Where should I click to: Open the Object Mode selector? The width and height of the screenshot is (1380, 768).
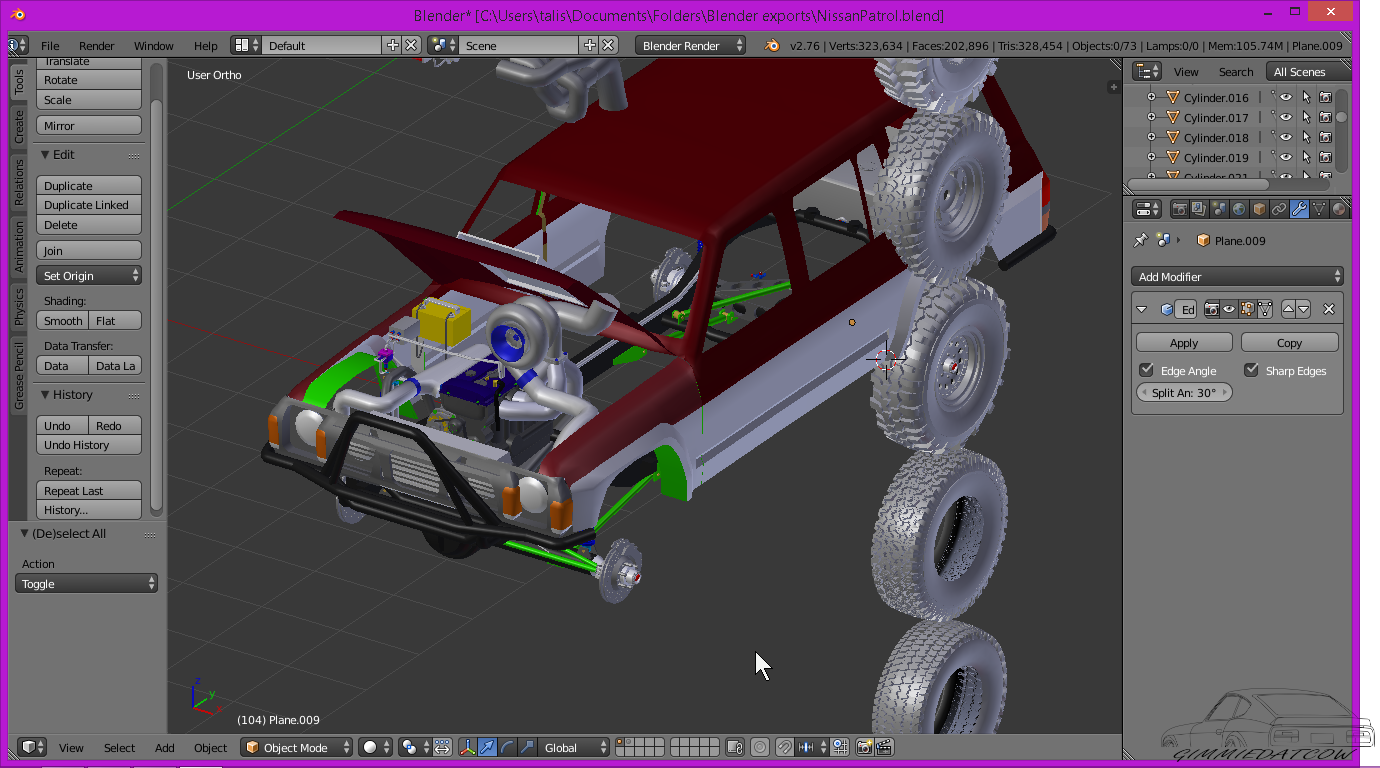pos(298,747)
